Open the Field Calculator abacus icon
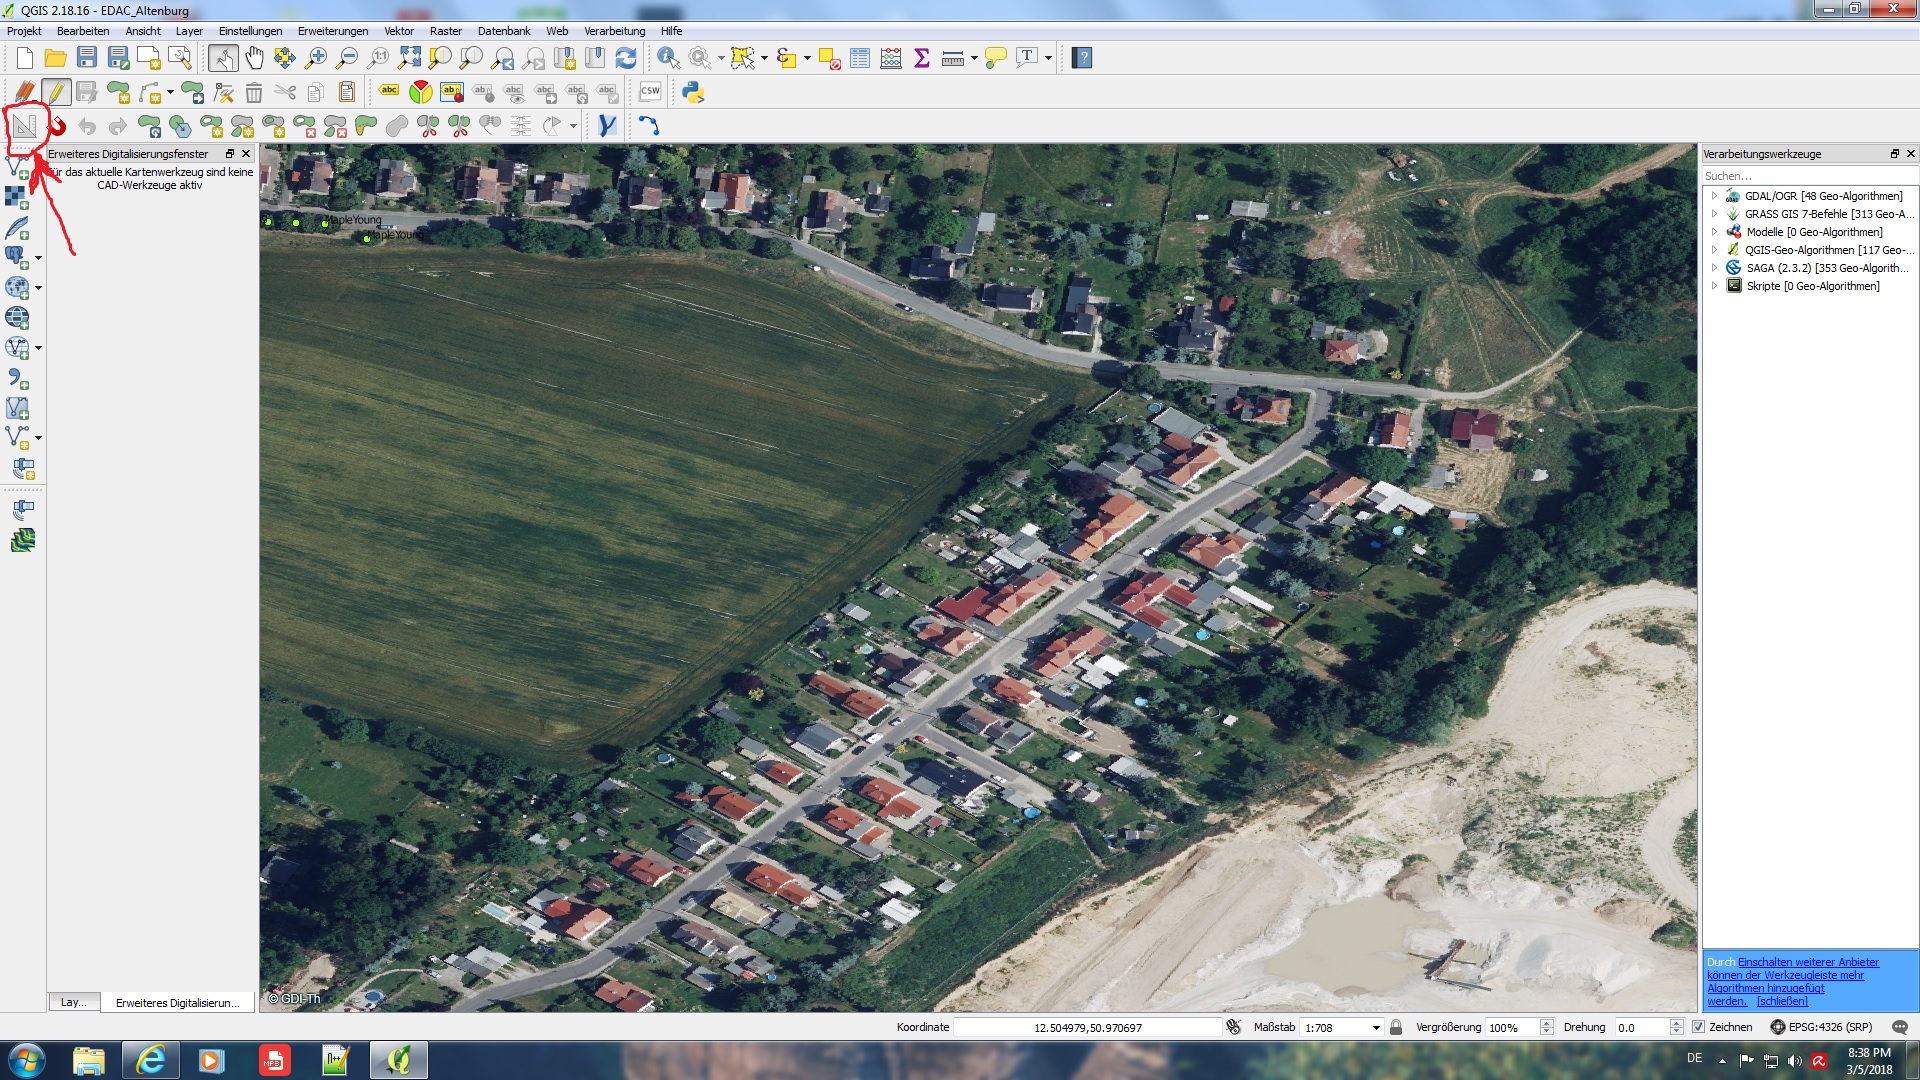The width and height of the screenshot is (1920, 1080). click(891, 58)
